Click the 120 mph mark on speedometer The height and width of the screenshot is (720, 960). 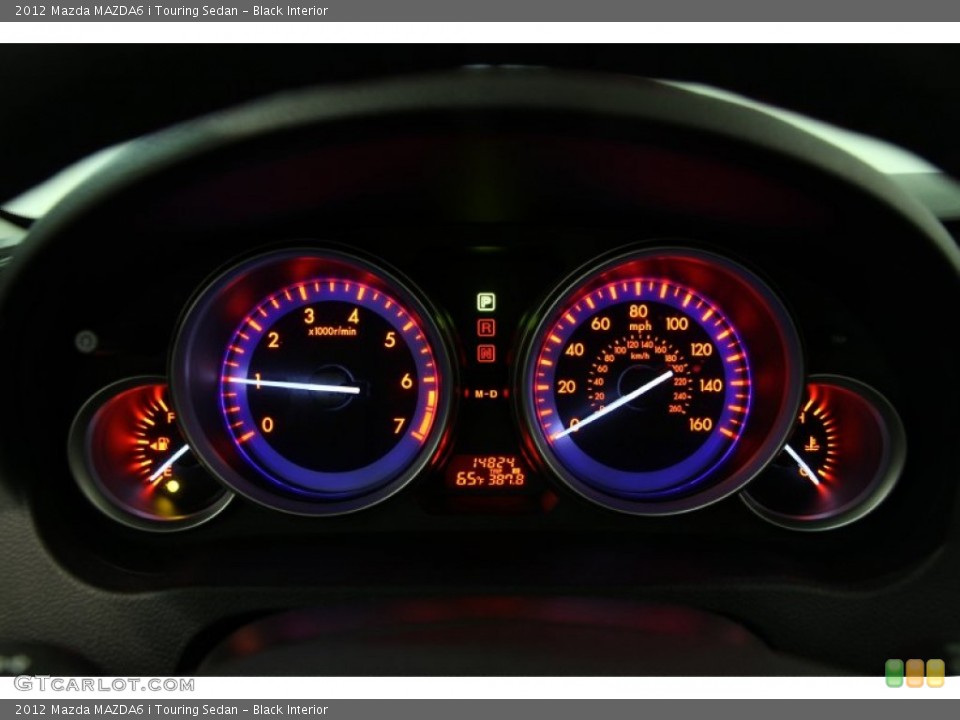701,350
